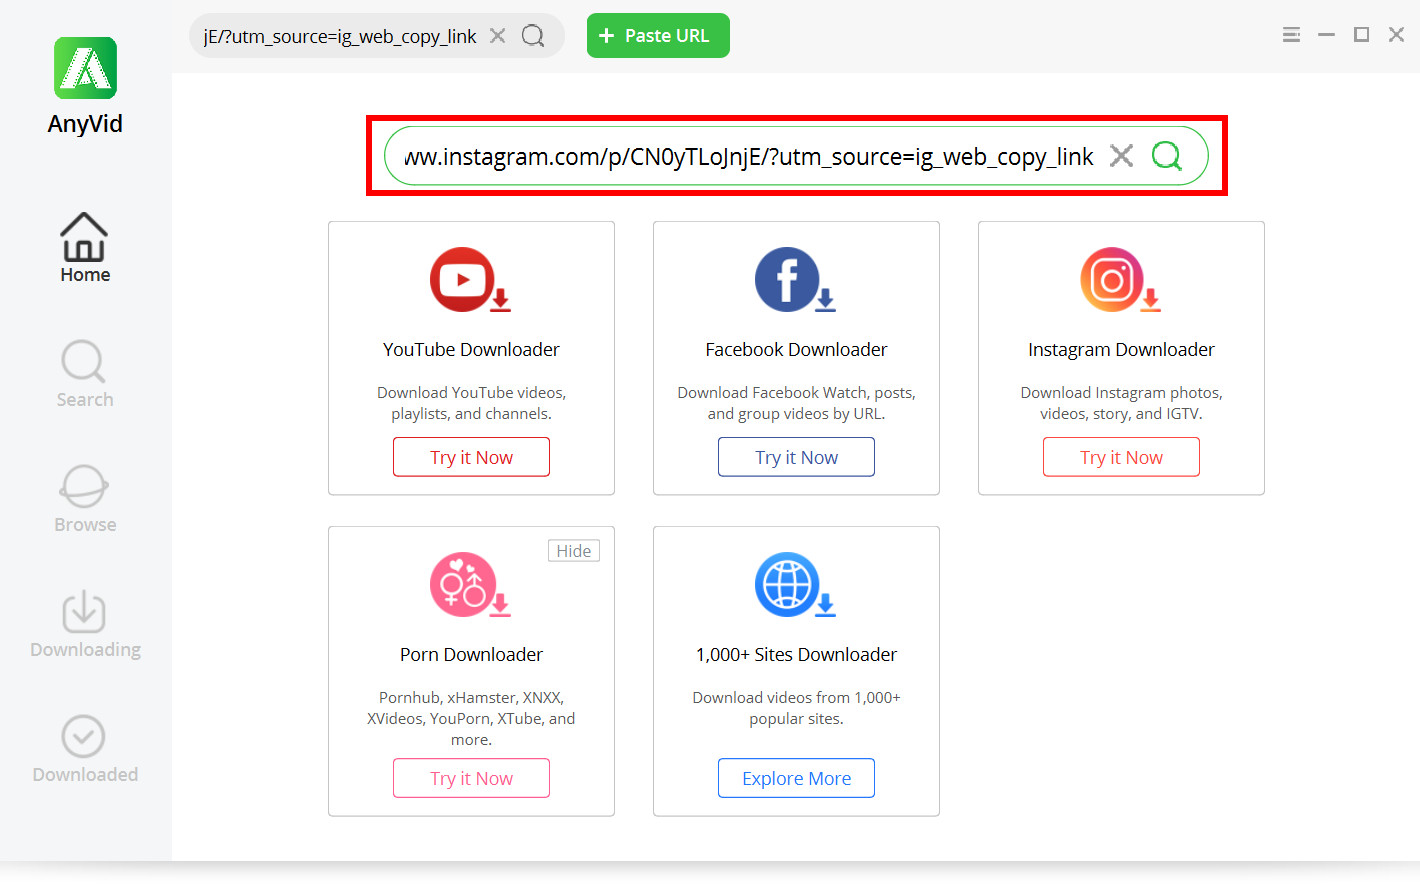This screenshot has height=886, width=1420.
Task: Try it Now for Facebook Downloader
Action: pyautogui.click(x=796, y=457)
